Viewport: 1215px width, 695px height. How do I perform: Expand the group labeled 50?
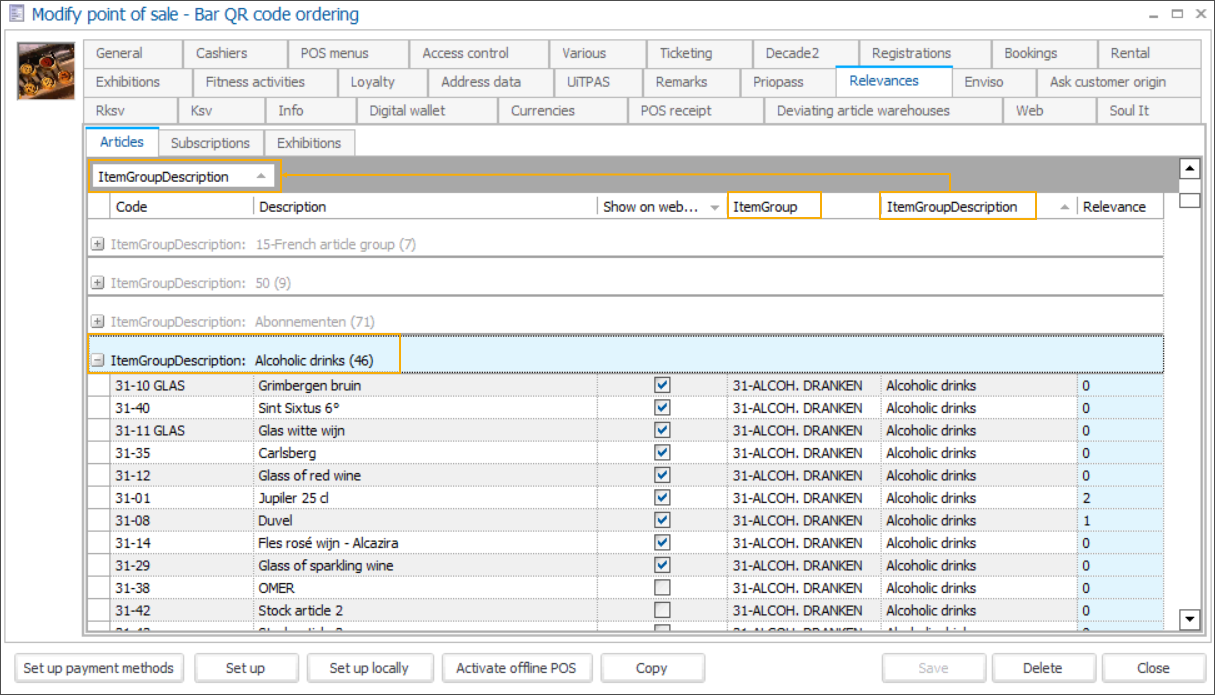tap(97, 283)
